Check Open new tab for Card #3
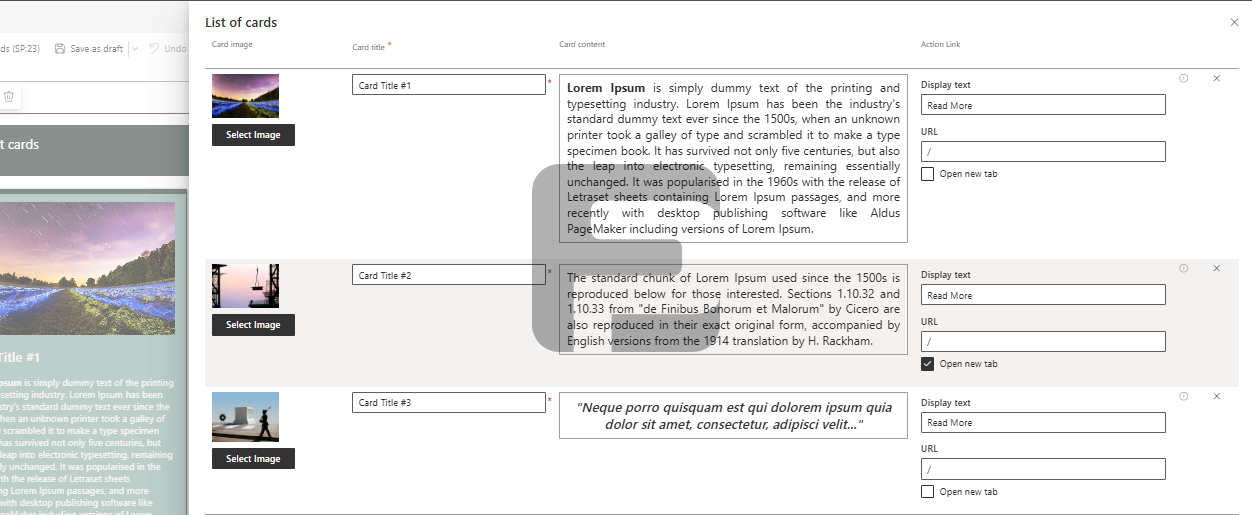The width and height of the screenshot is (1252, 515). coord(928,492)
